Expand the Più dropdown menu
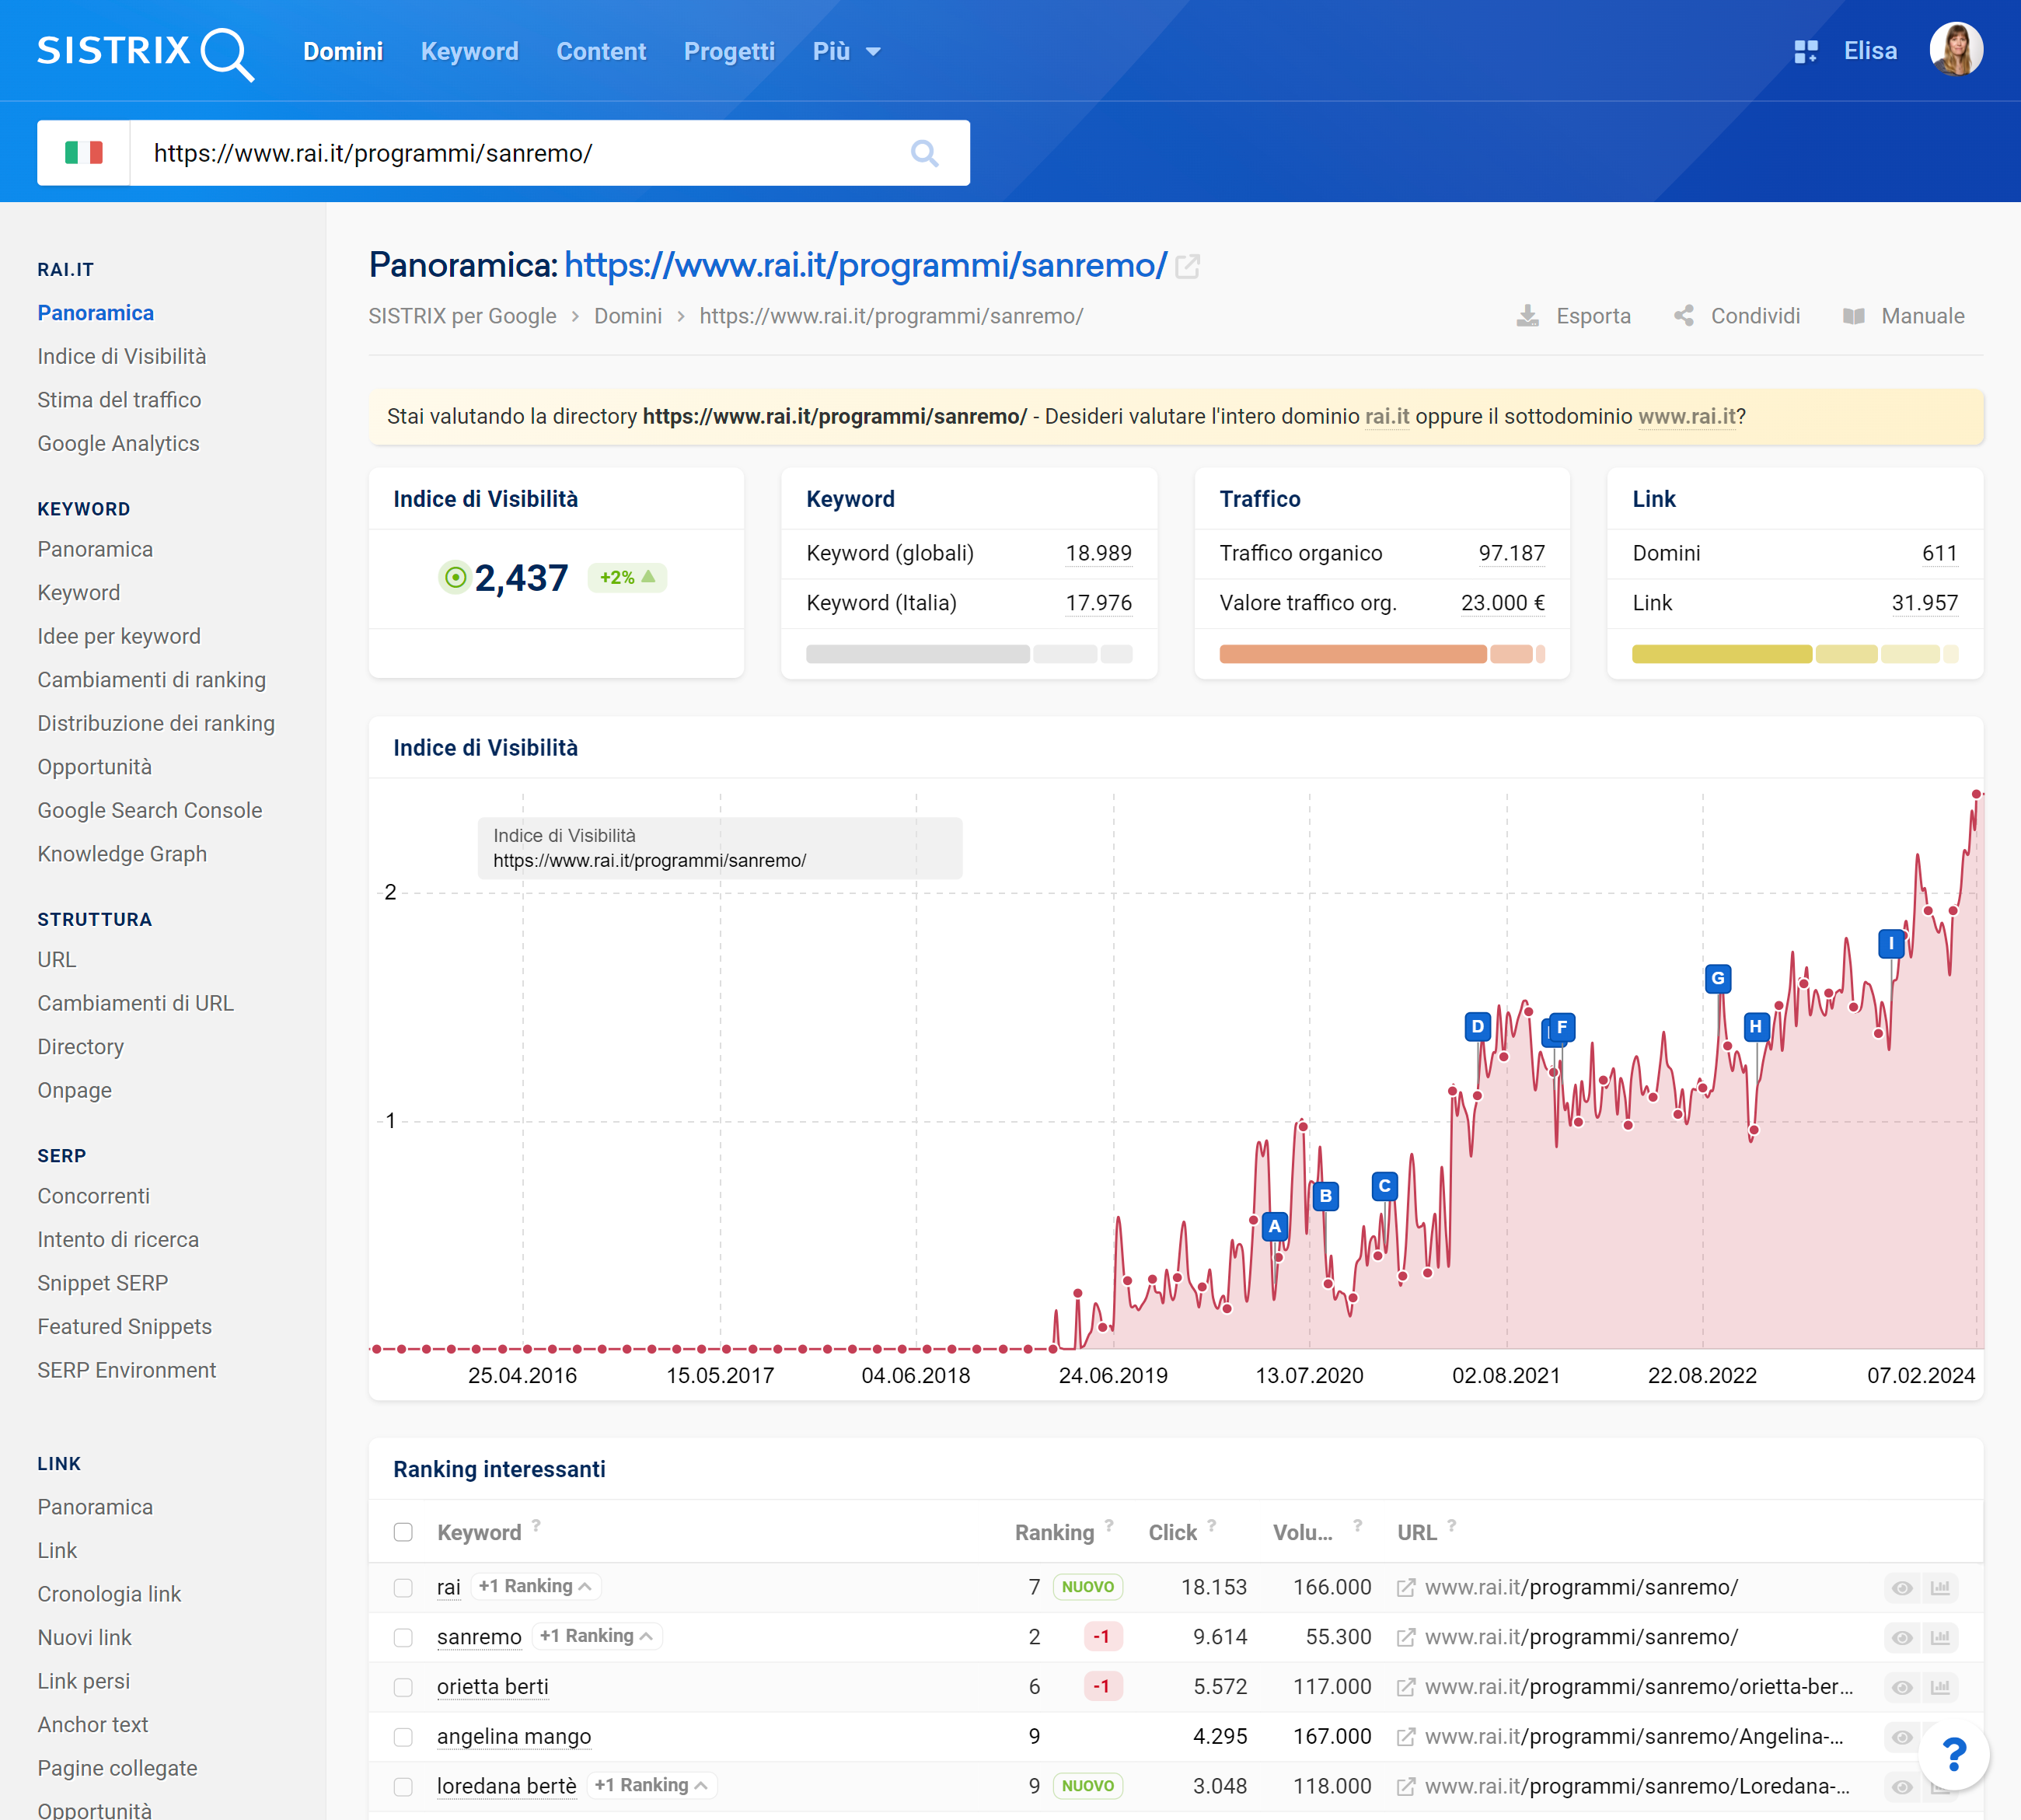The image size is (2021, 1820). click(x=846, y=51)
